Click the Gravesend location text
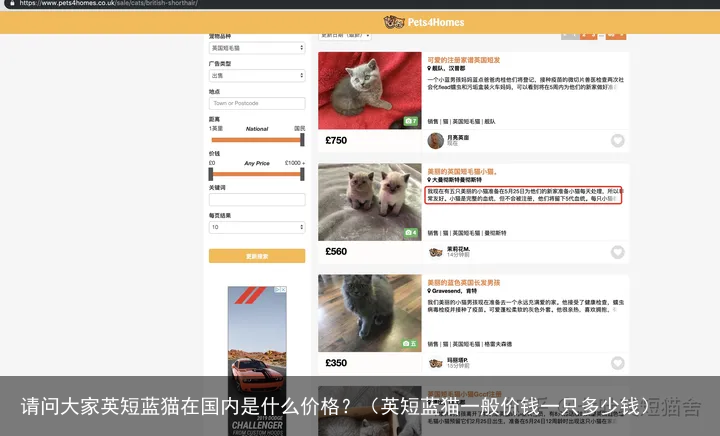The height and width of the screenshot is (436, 720). coord(455,291)
